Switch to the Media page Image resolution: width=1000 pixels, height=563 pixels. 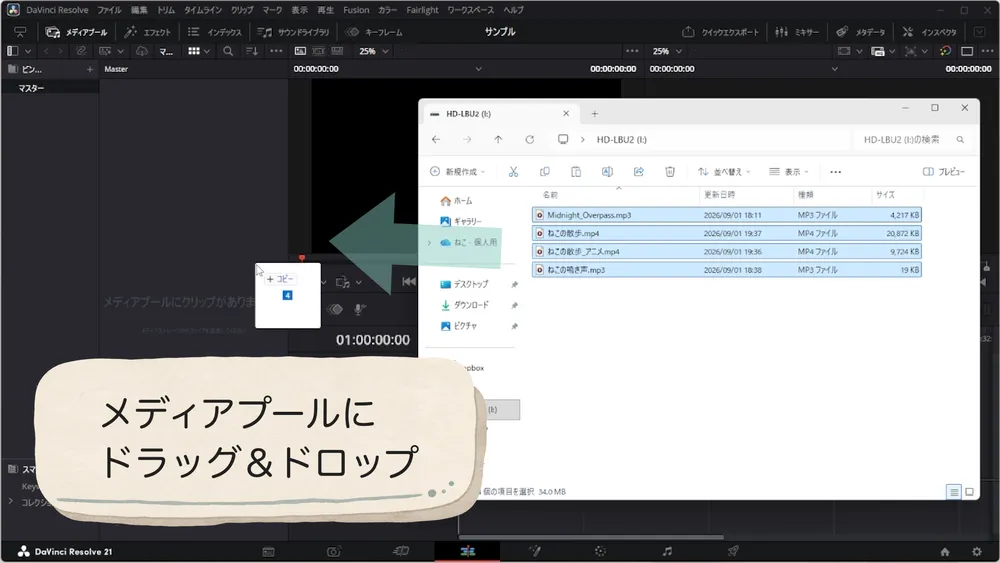(268, 552)
